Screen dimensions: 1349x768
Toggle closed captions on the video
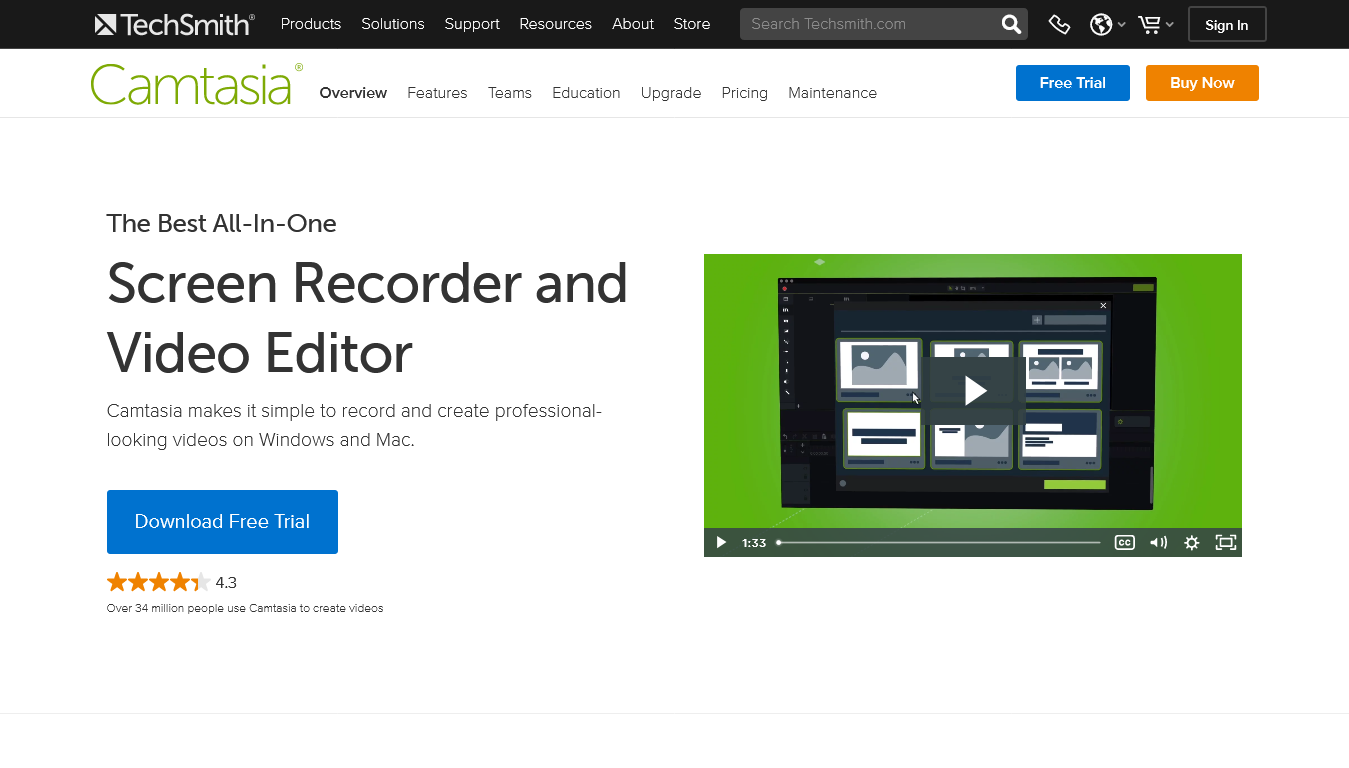tap(1124, 543)
